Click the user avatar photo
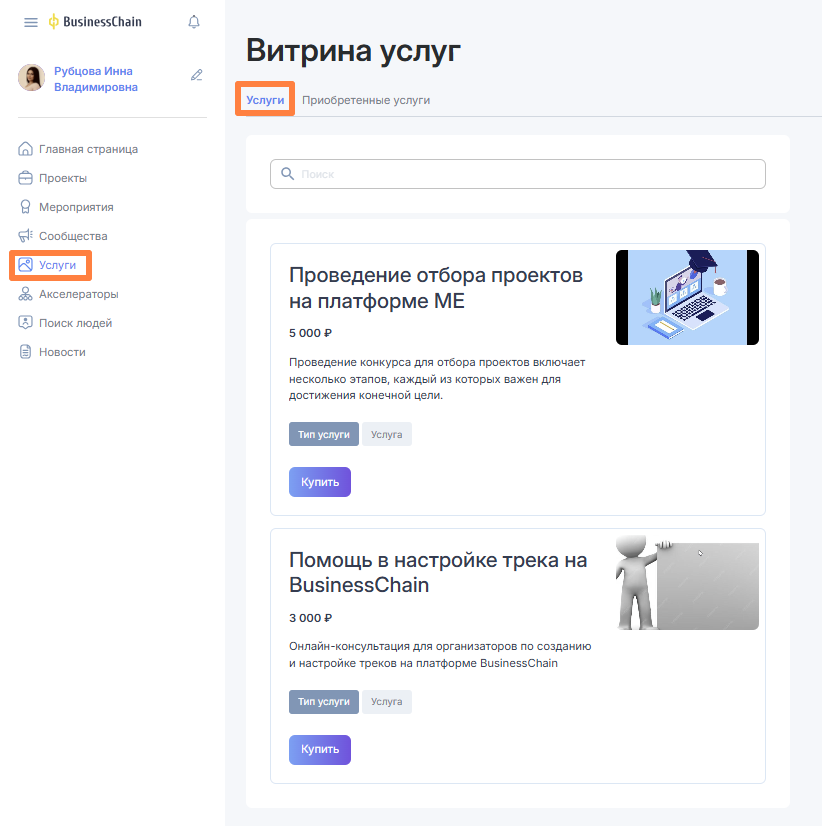The image size is (822, 826). click(31, 79)
